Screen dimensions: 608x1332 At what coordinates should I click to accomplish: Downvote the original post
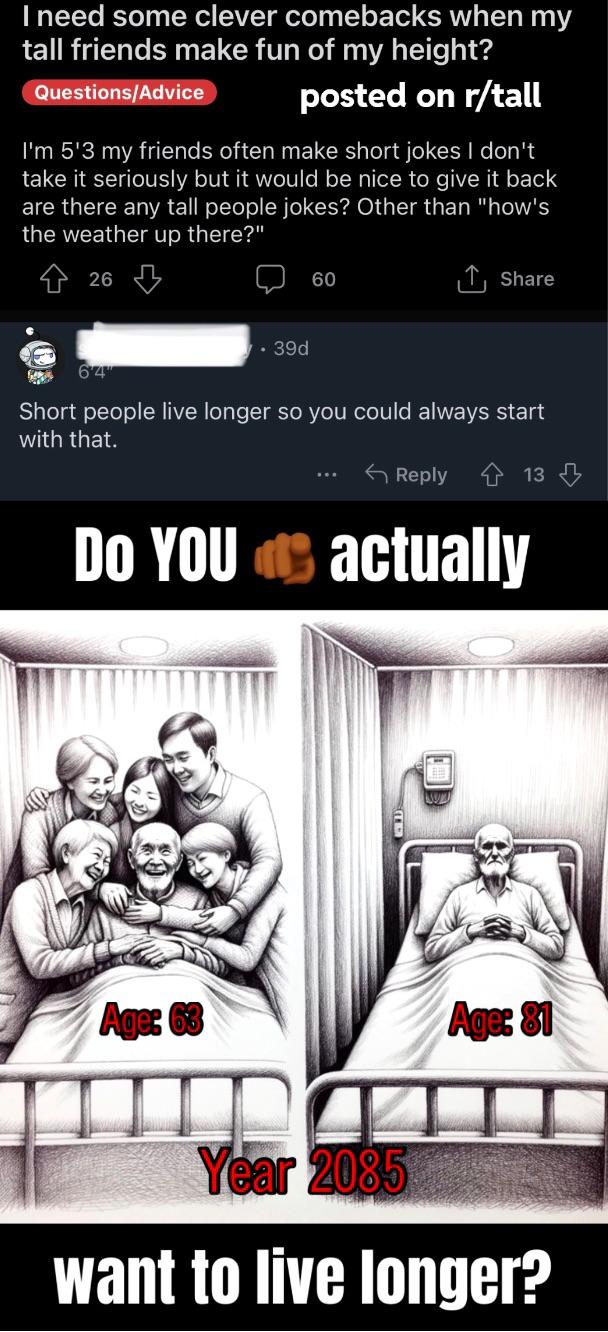point(148,279)
